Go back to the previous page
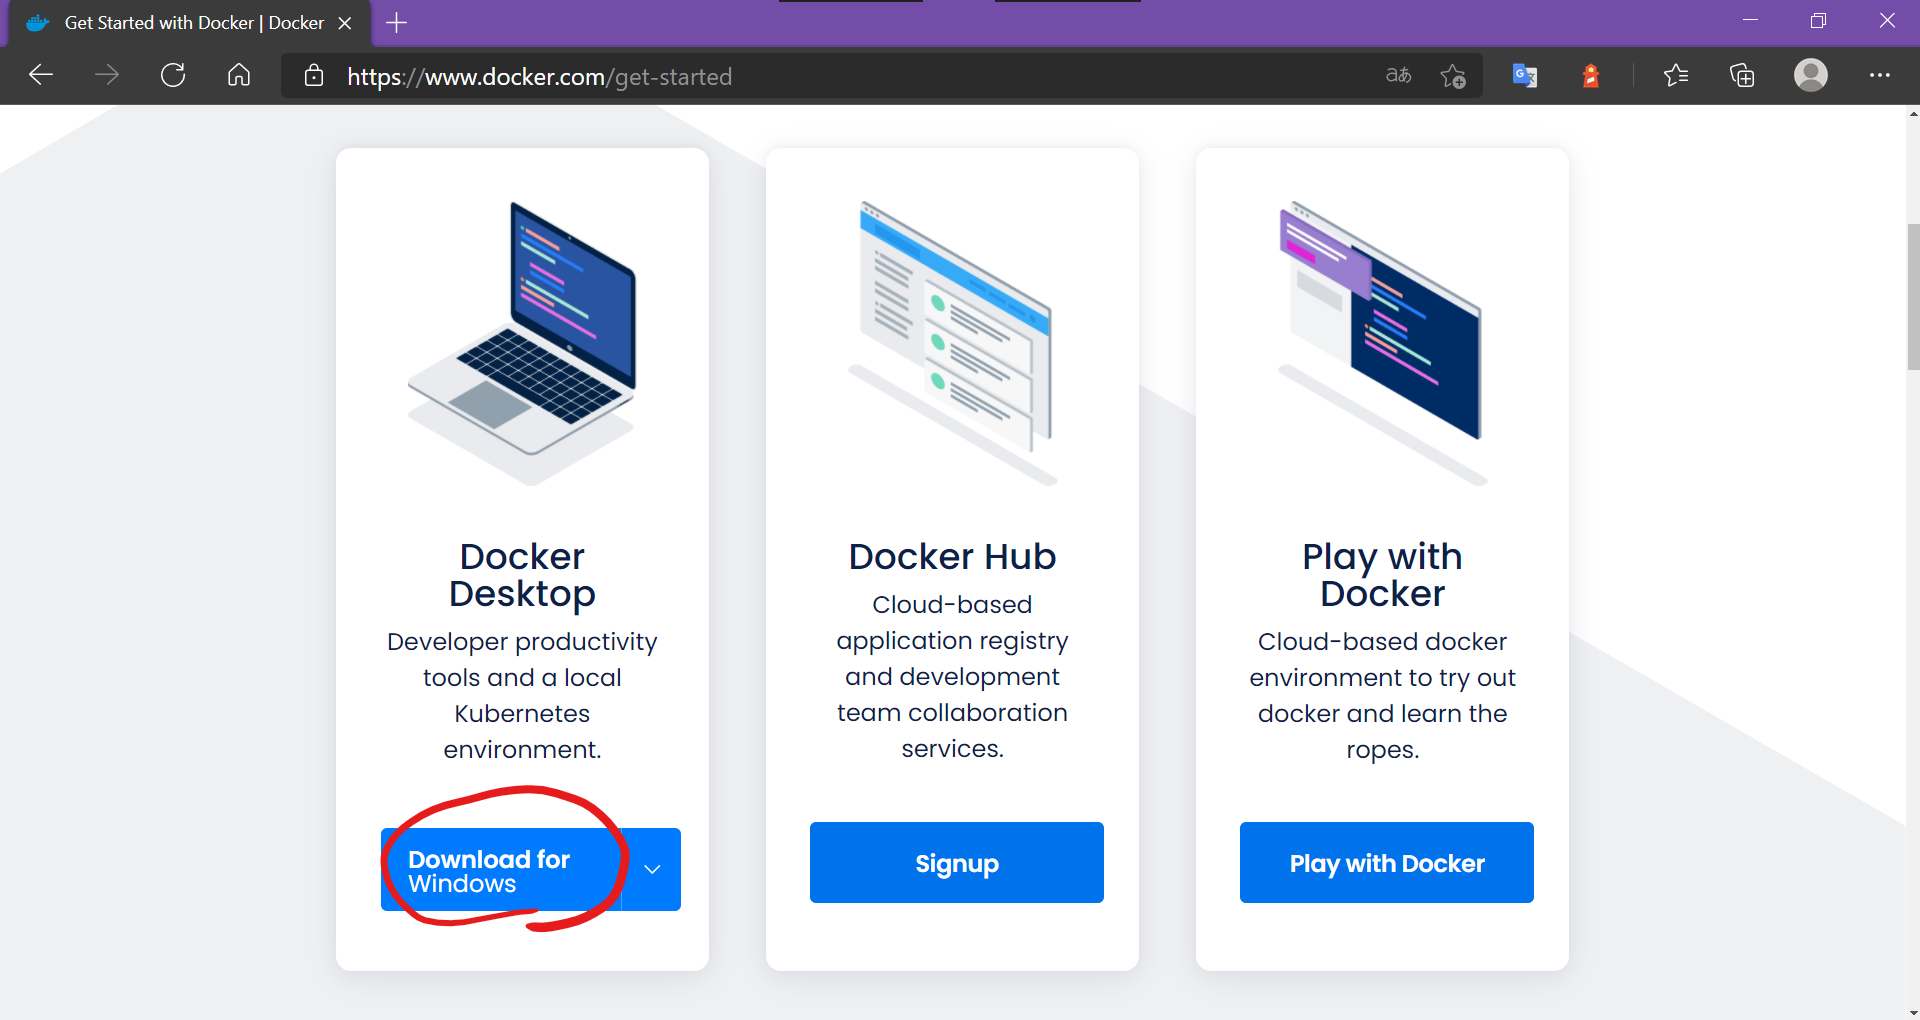 point(41,75)
